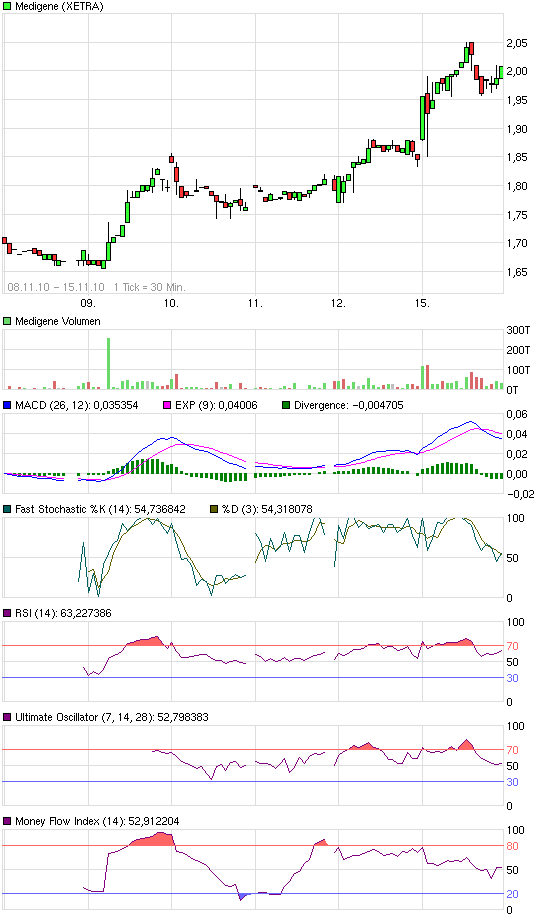545x918 pixels.
Task: Click the 2,00 price axis label
Action: click(517, 71)
